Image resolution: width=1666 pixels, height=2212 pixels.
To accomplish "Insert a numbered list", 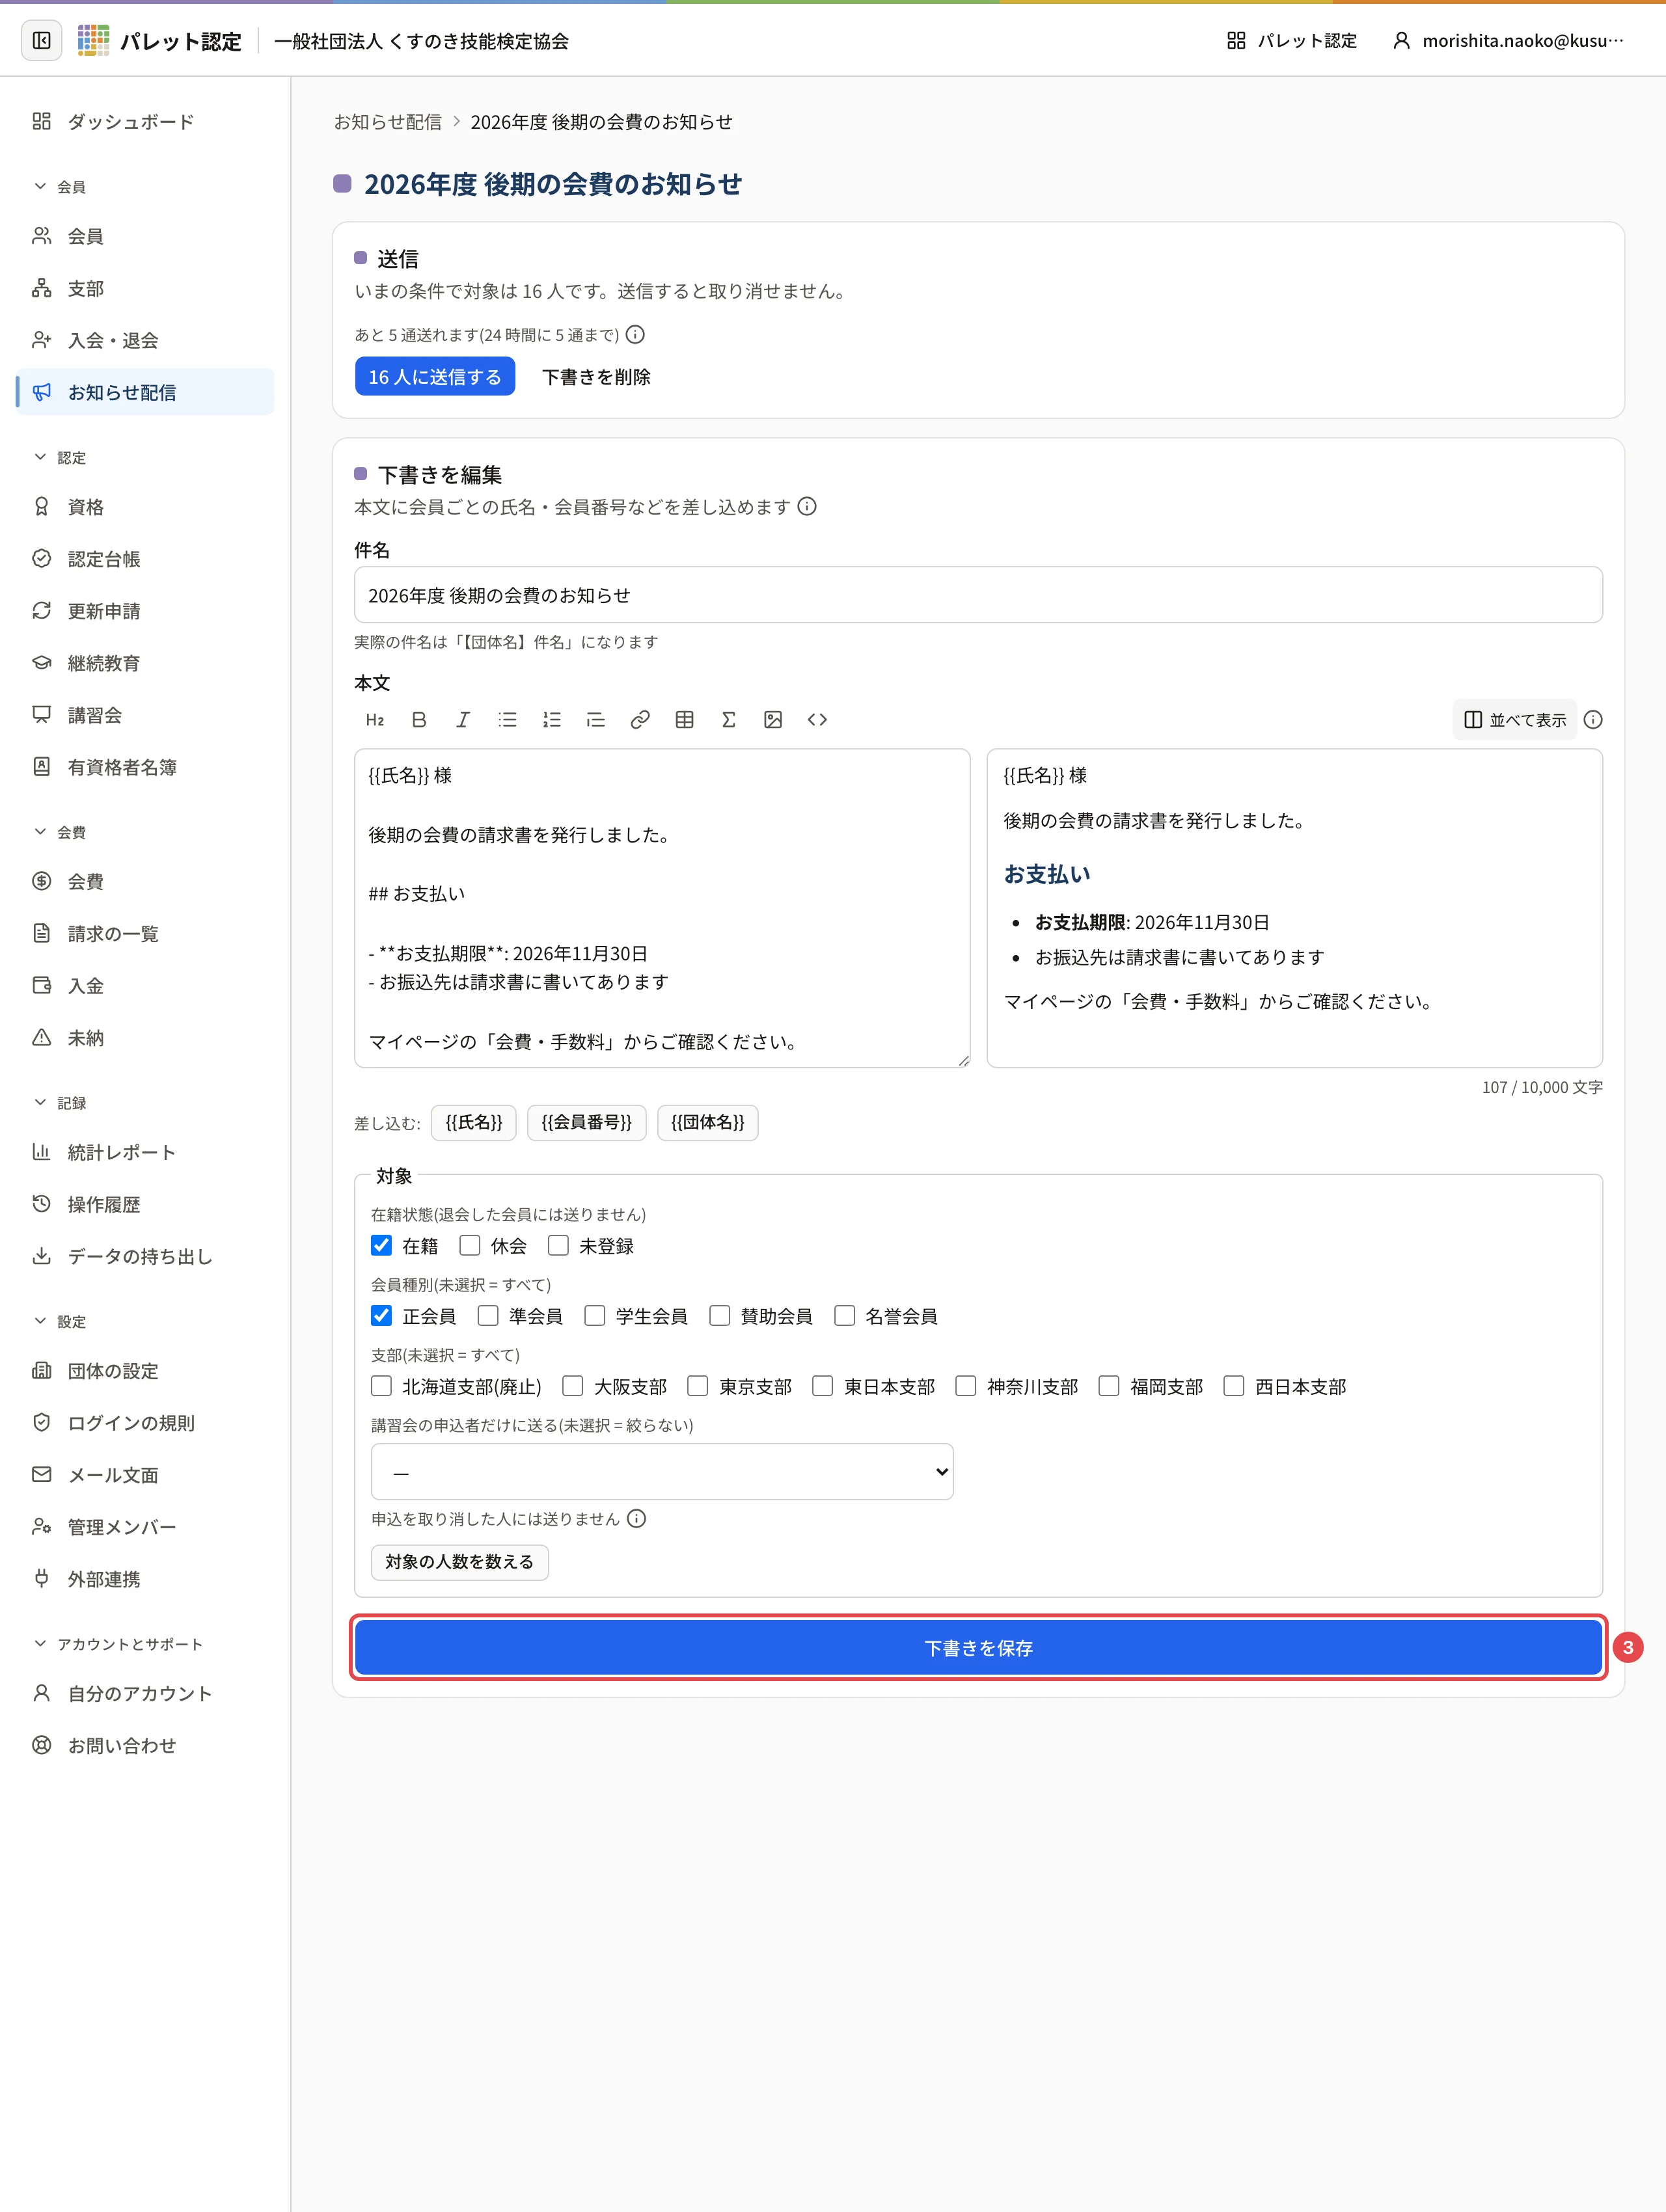I will click(x=552, y=720).
